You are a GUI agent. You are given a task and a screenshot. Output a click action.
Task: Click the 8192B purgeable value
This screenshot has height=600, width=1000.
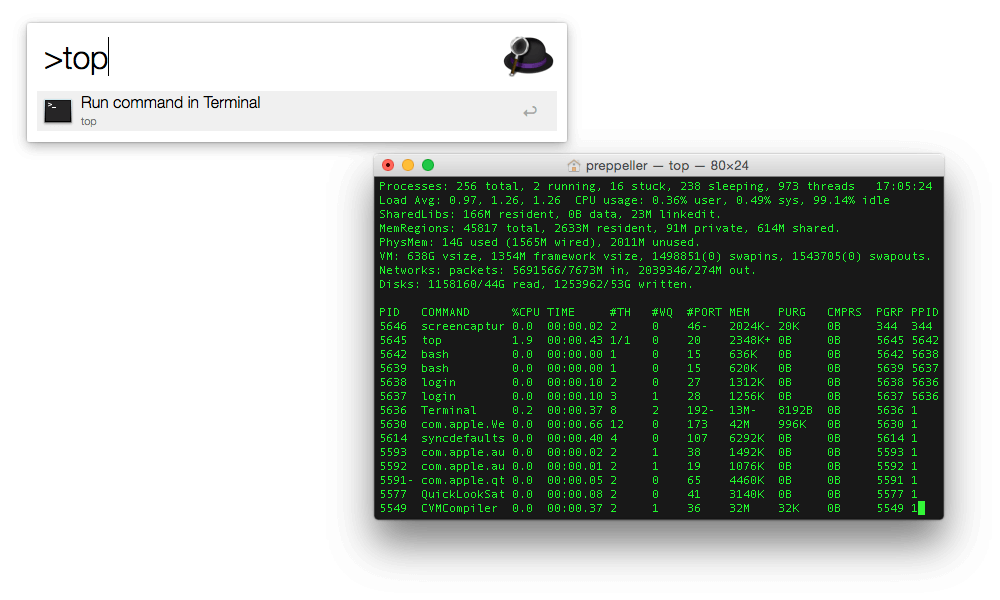tap(795, 411)
